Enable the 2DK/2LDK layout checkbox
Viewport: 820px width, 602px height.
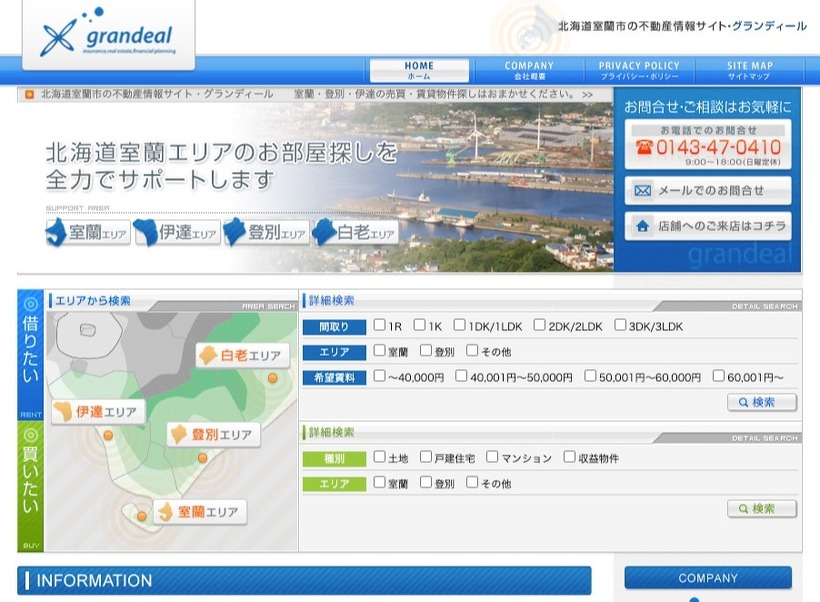(540, 325)
